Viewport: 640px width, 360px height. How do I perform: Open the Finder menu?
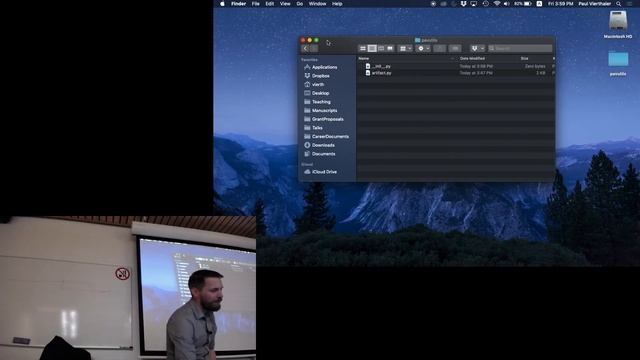tap(238, 4)
